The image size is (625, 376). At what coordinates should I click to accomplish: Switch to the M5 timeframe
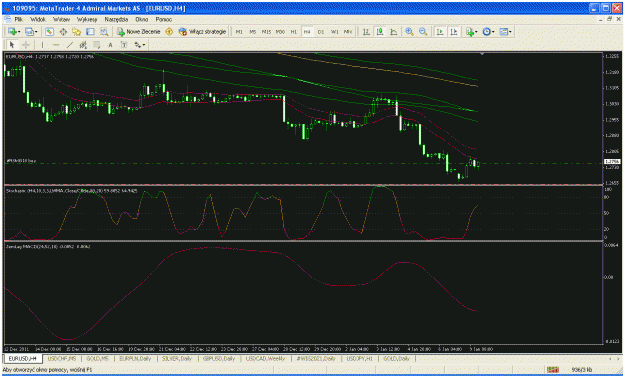click(x=252, y=31)
